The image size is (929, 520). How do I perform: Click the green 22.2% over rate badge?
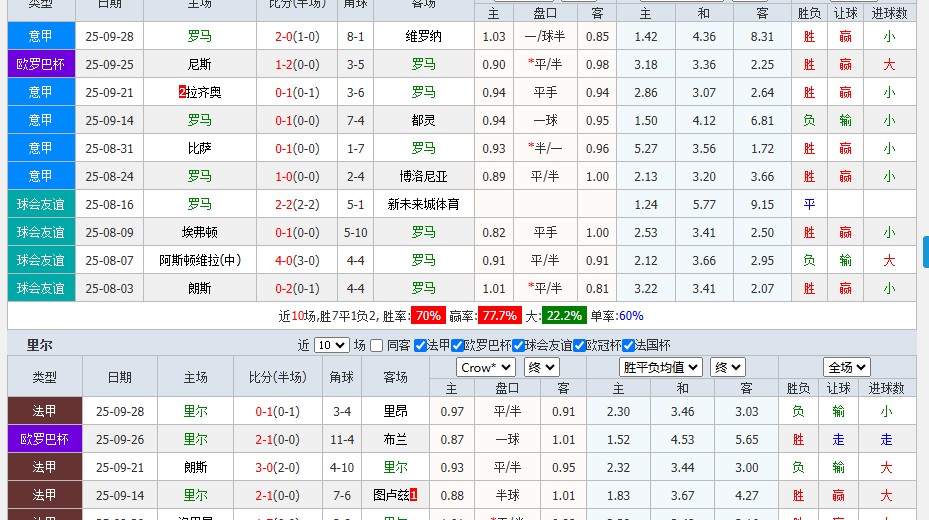click(x=564, y=315)
